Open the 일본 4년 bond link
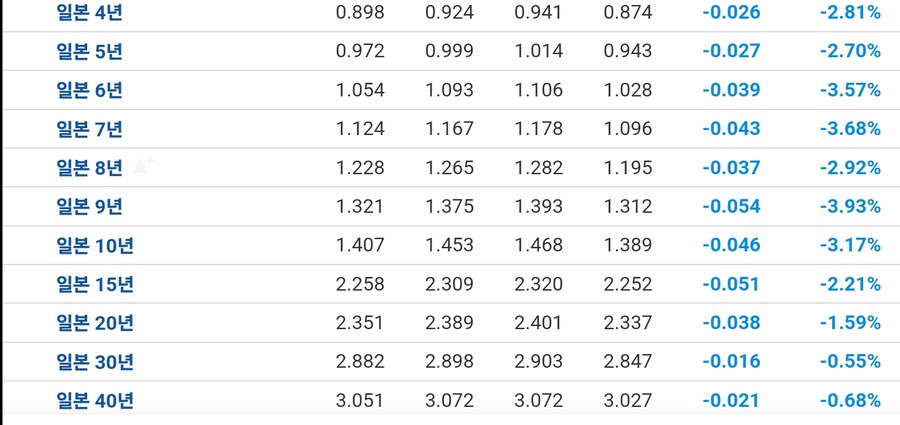 click(x=90, y=13)
